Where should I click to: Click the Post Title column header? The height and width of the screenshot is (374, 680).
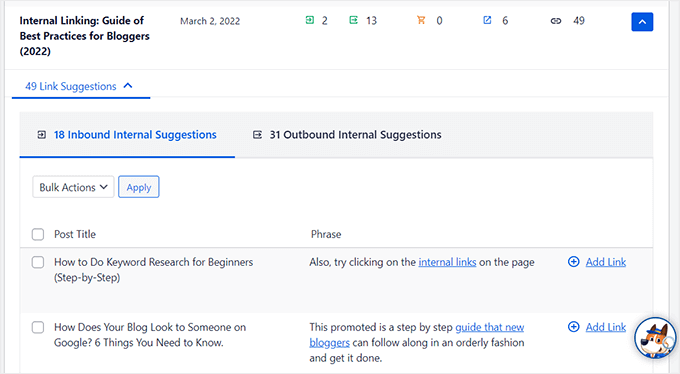tap(75, 234)
